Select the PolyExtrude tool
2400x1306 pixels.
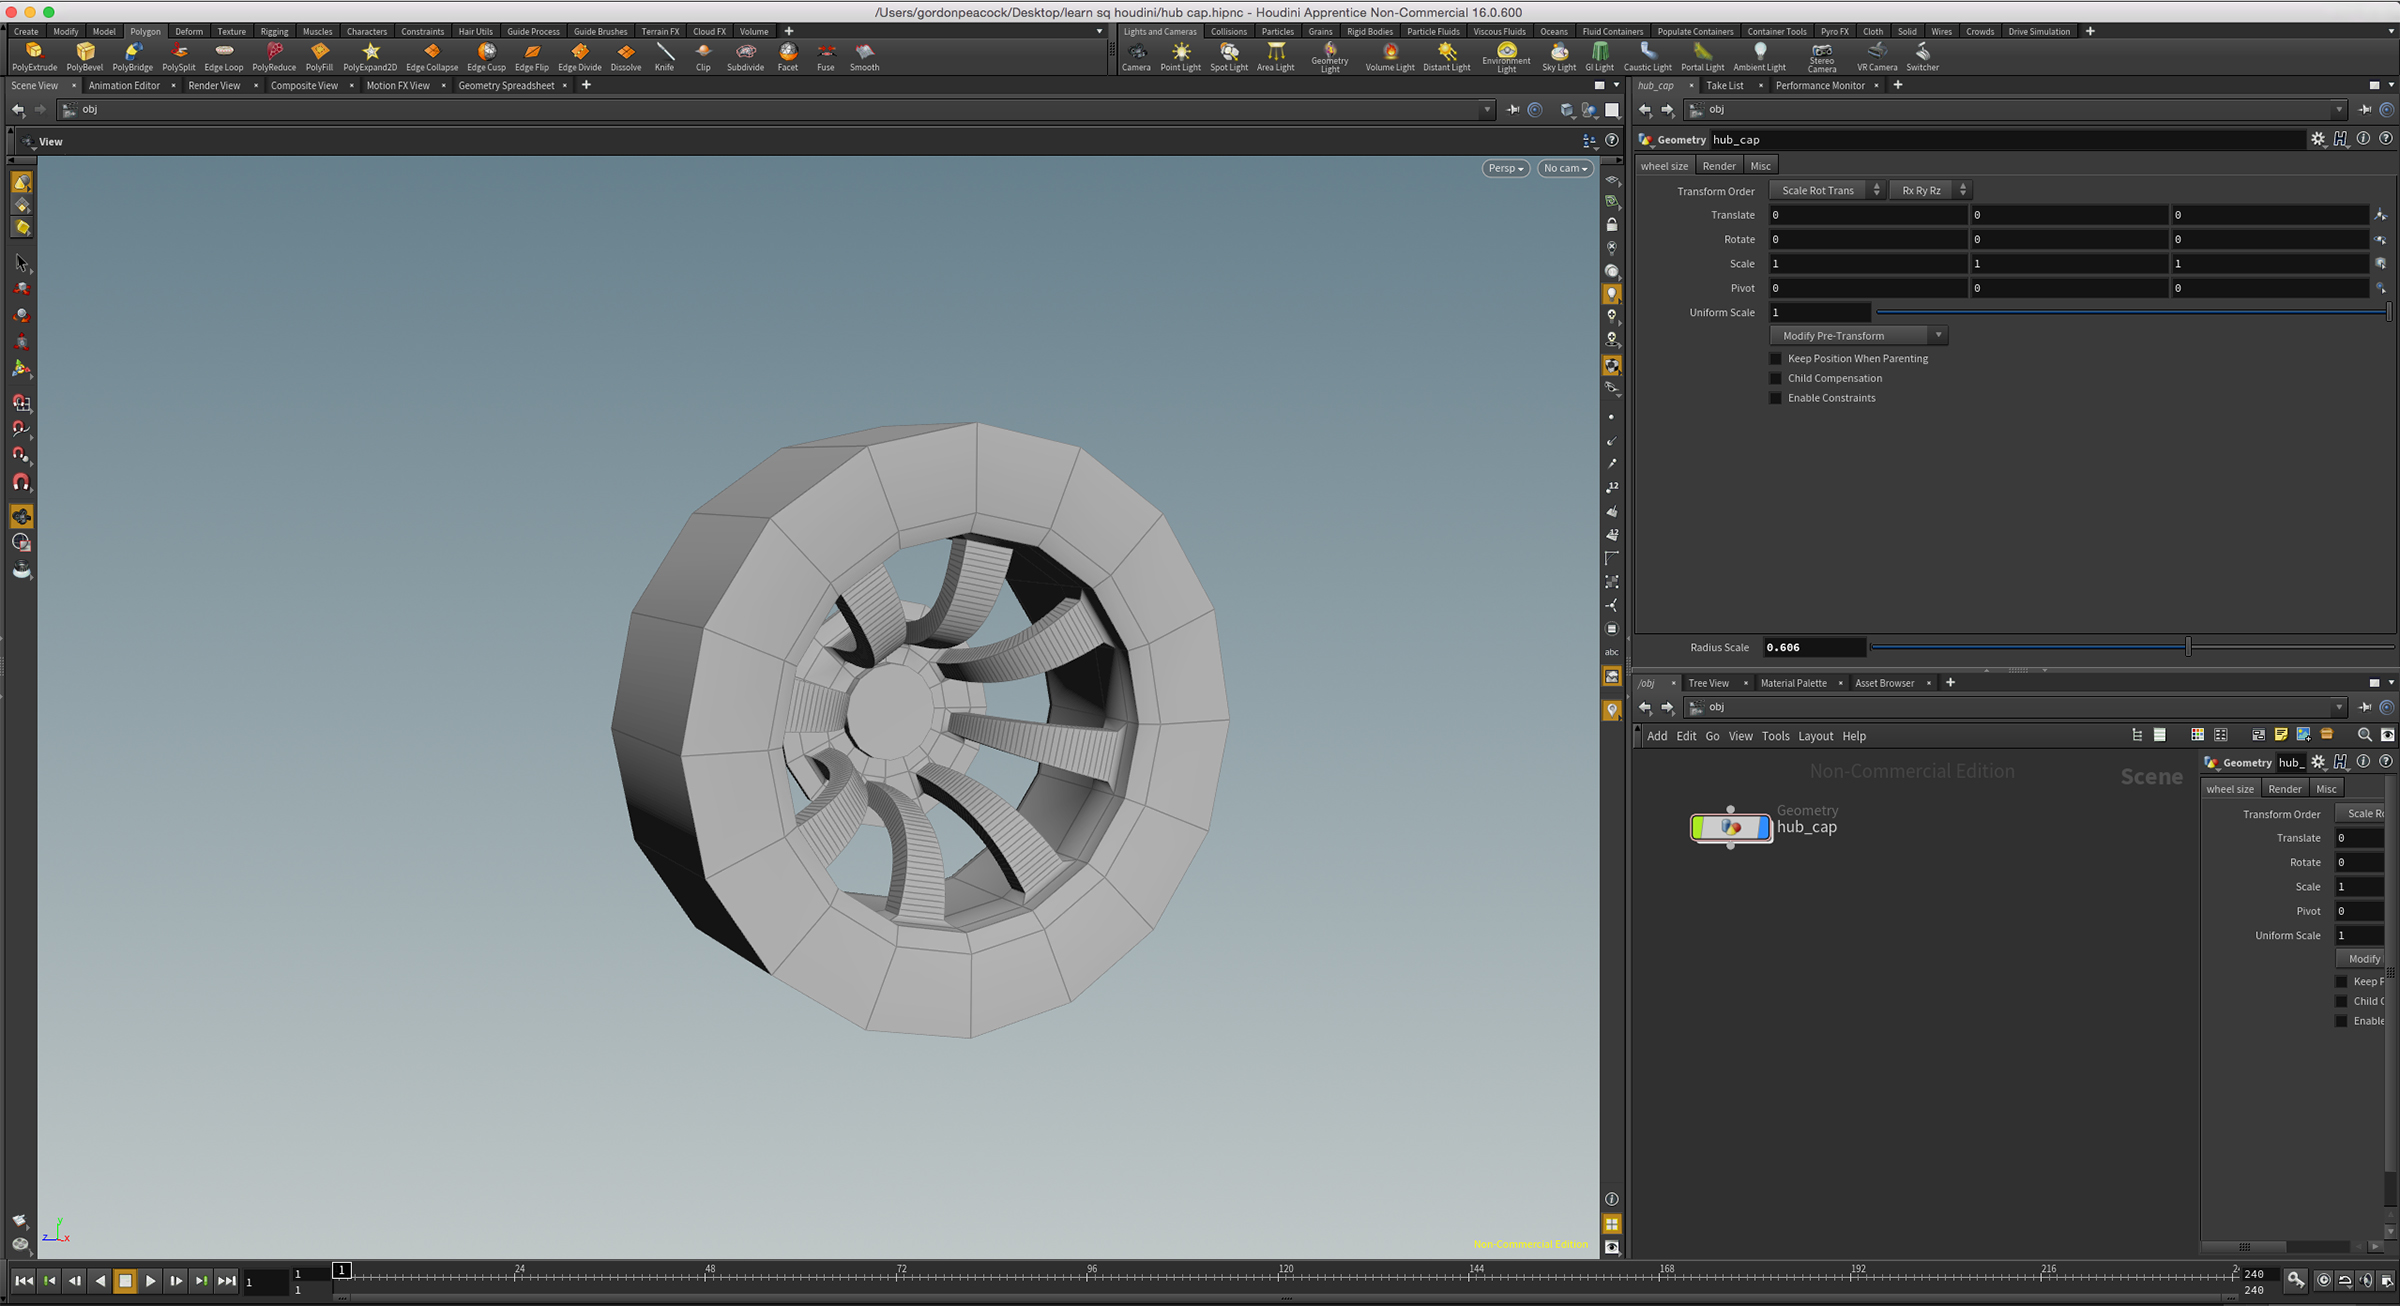pos(35,56)
